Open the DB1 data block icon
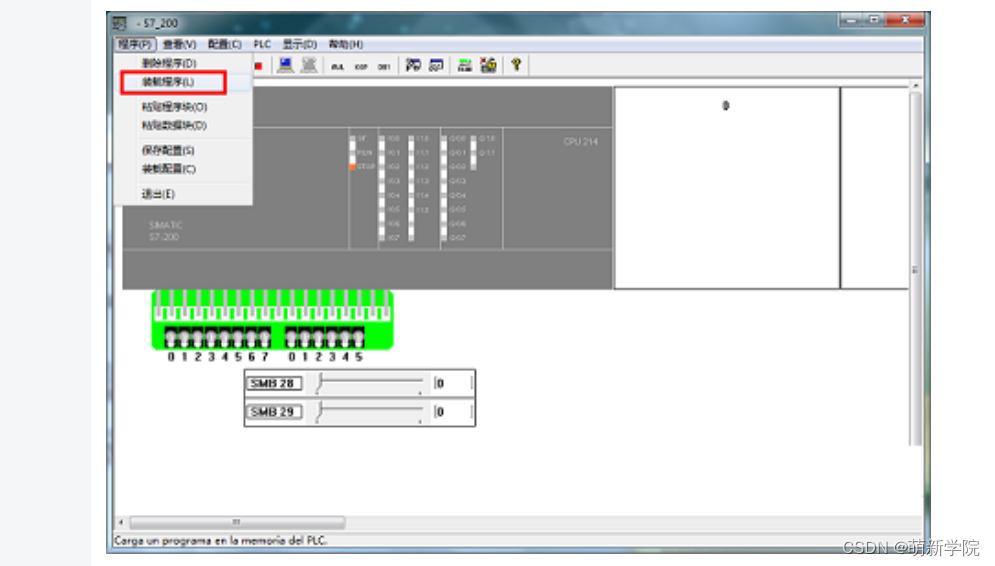 (384, 66)
